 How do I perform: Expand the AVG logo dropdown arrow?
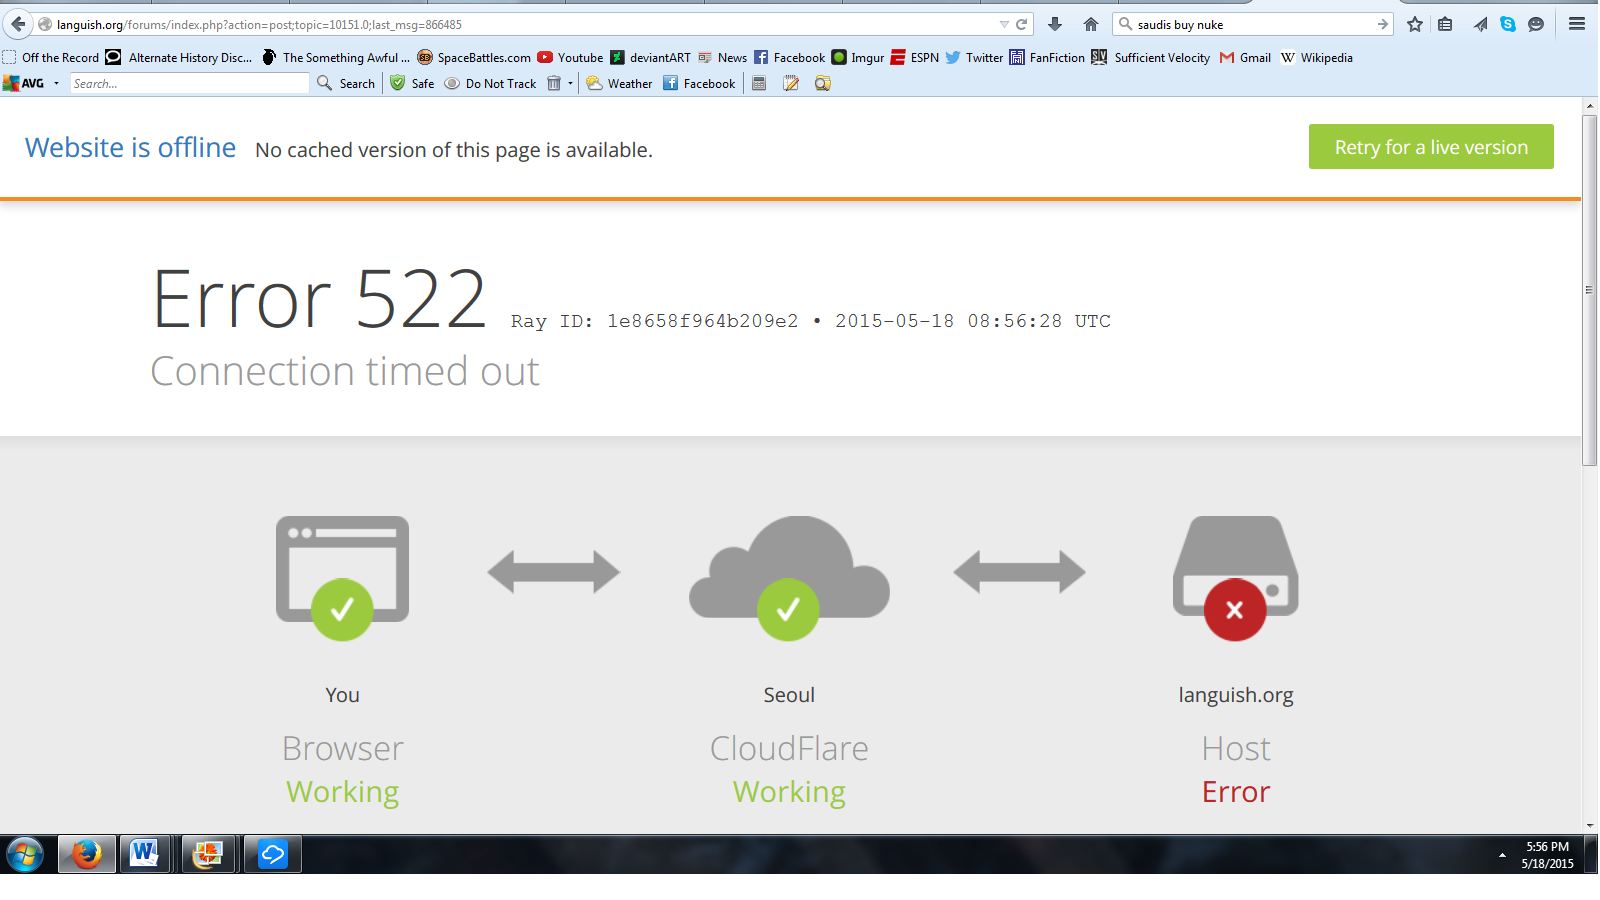pyautogui.click(x=56, y=84)
